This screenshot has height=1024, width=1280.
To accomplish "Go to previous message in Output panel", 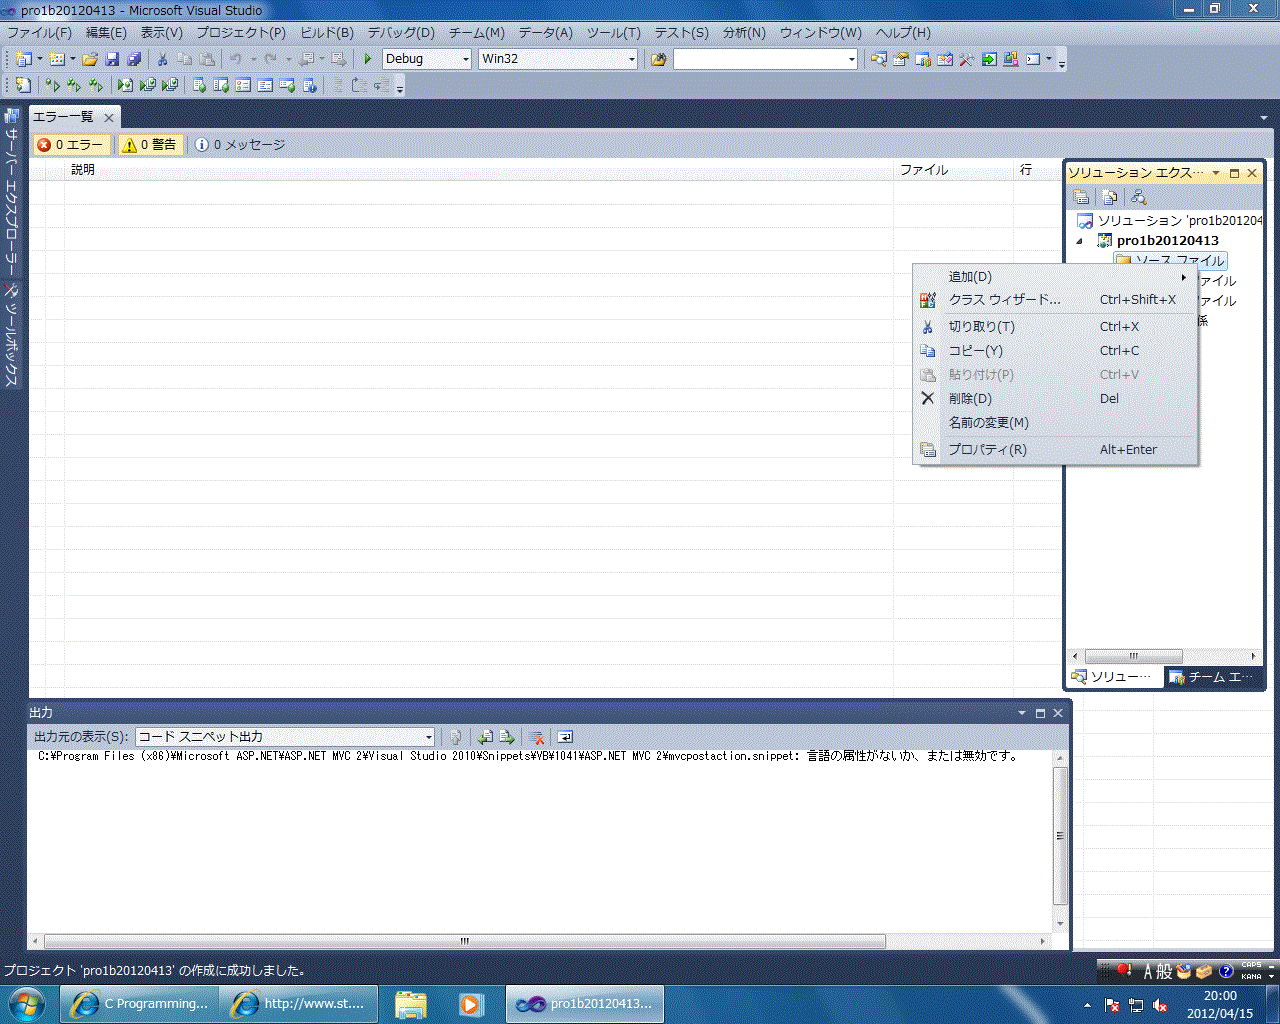I will pyautogui.click(x=485, y=737).
